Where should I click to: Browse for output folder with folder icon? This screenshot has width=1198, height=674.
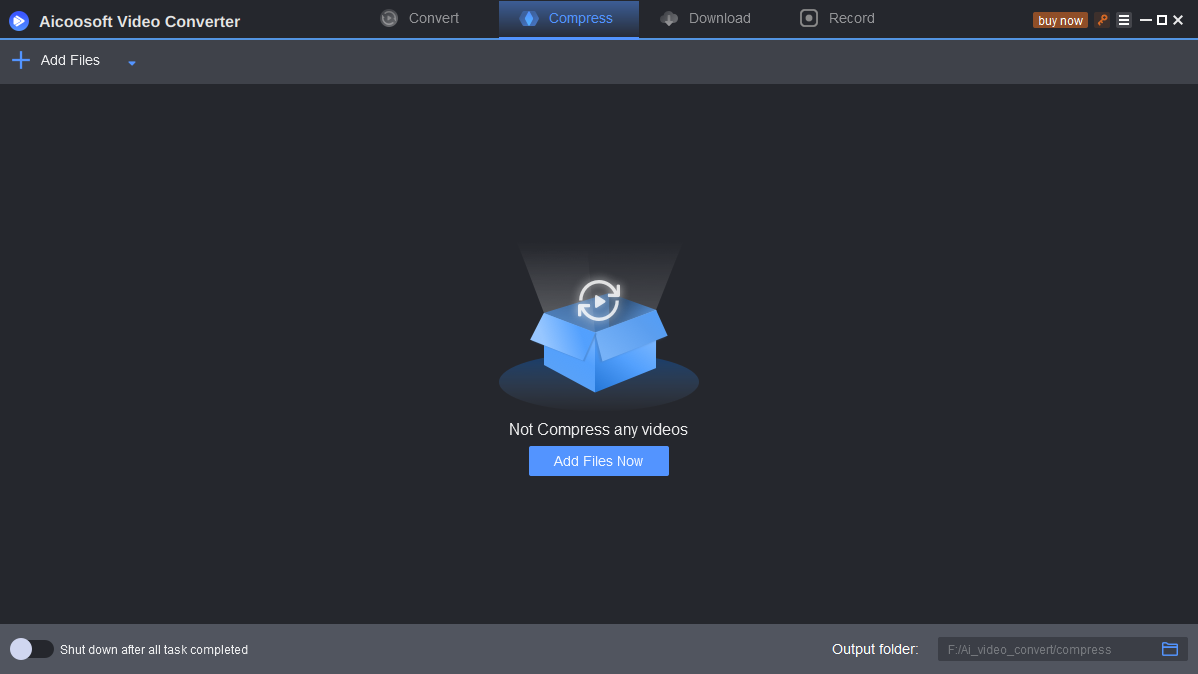[x=1170, y=649]
